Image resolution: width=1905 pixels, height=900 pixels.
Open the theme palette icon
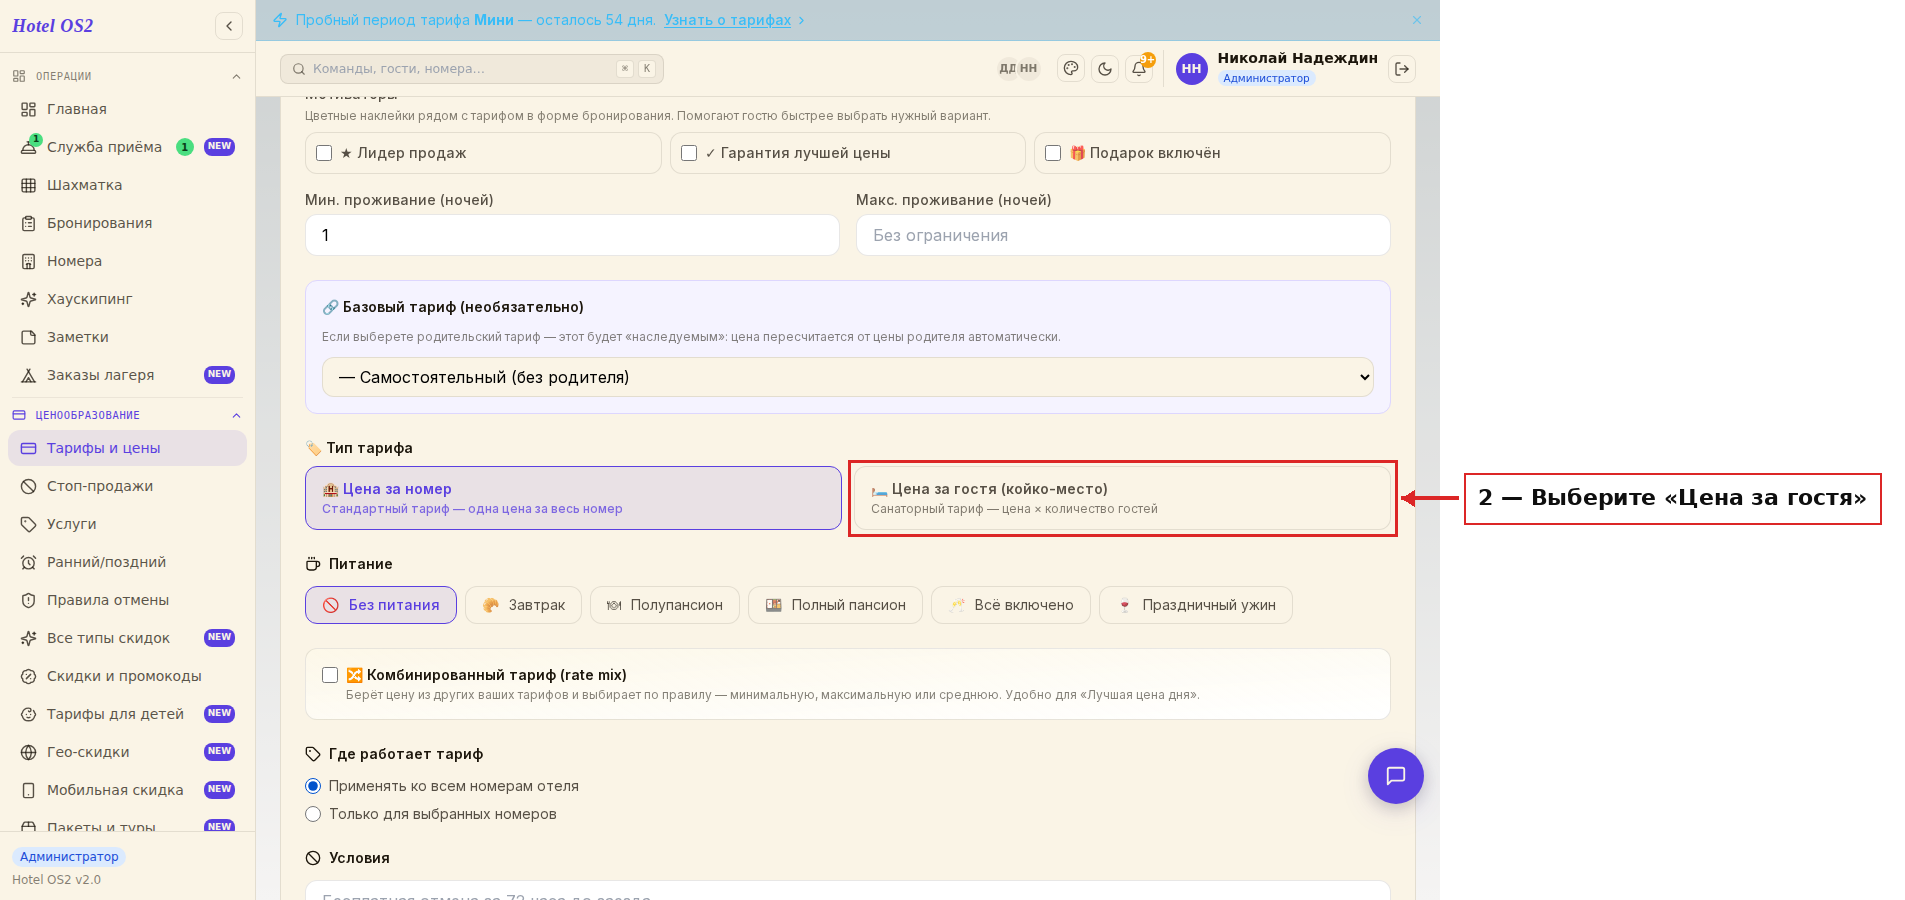(1071, 69)
